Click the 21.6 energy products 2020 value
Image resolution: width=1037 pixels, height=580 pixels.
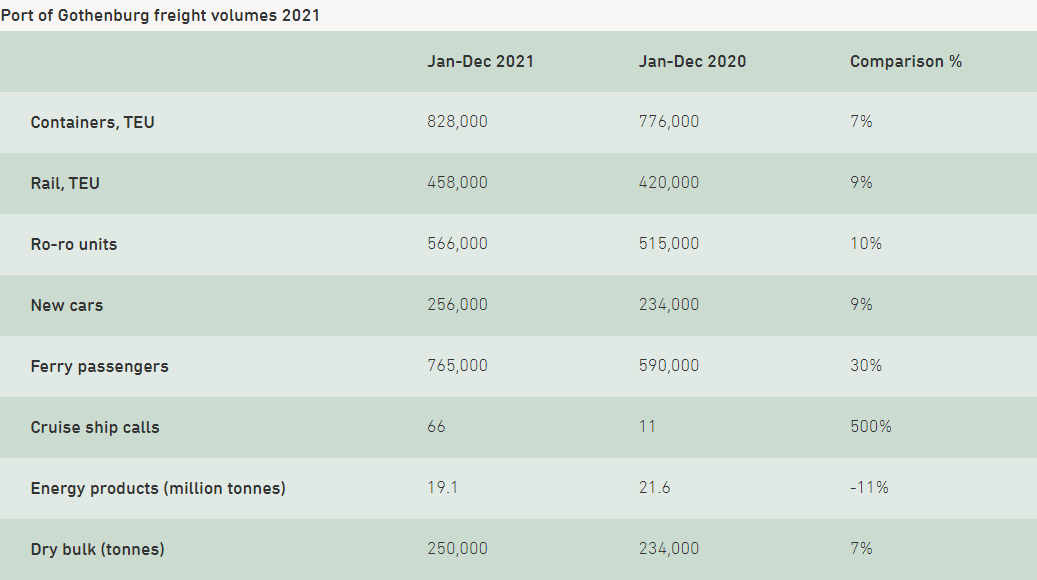pyautogui.click(x=654, y=487)
